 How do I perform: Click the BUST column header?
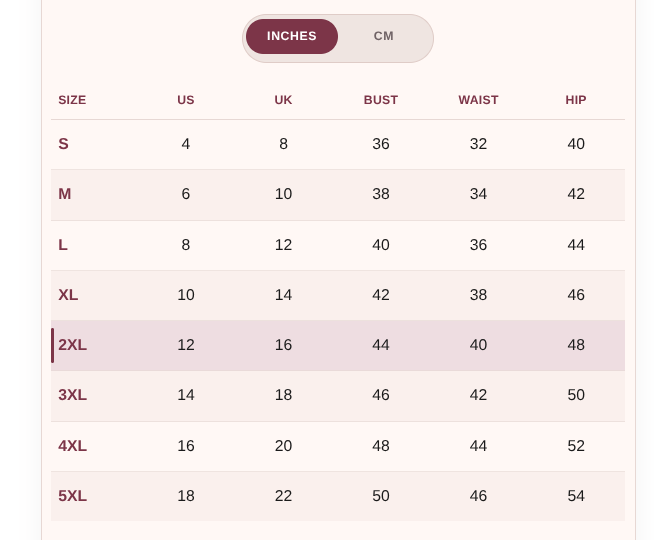[381, 100]
